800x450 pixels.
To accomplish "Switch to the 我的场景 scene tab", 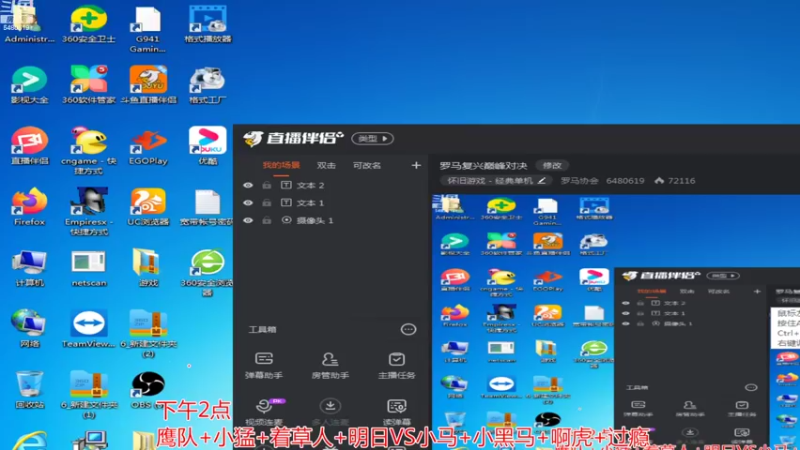I will point(281,165).
